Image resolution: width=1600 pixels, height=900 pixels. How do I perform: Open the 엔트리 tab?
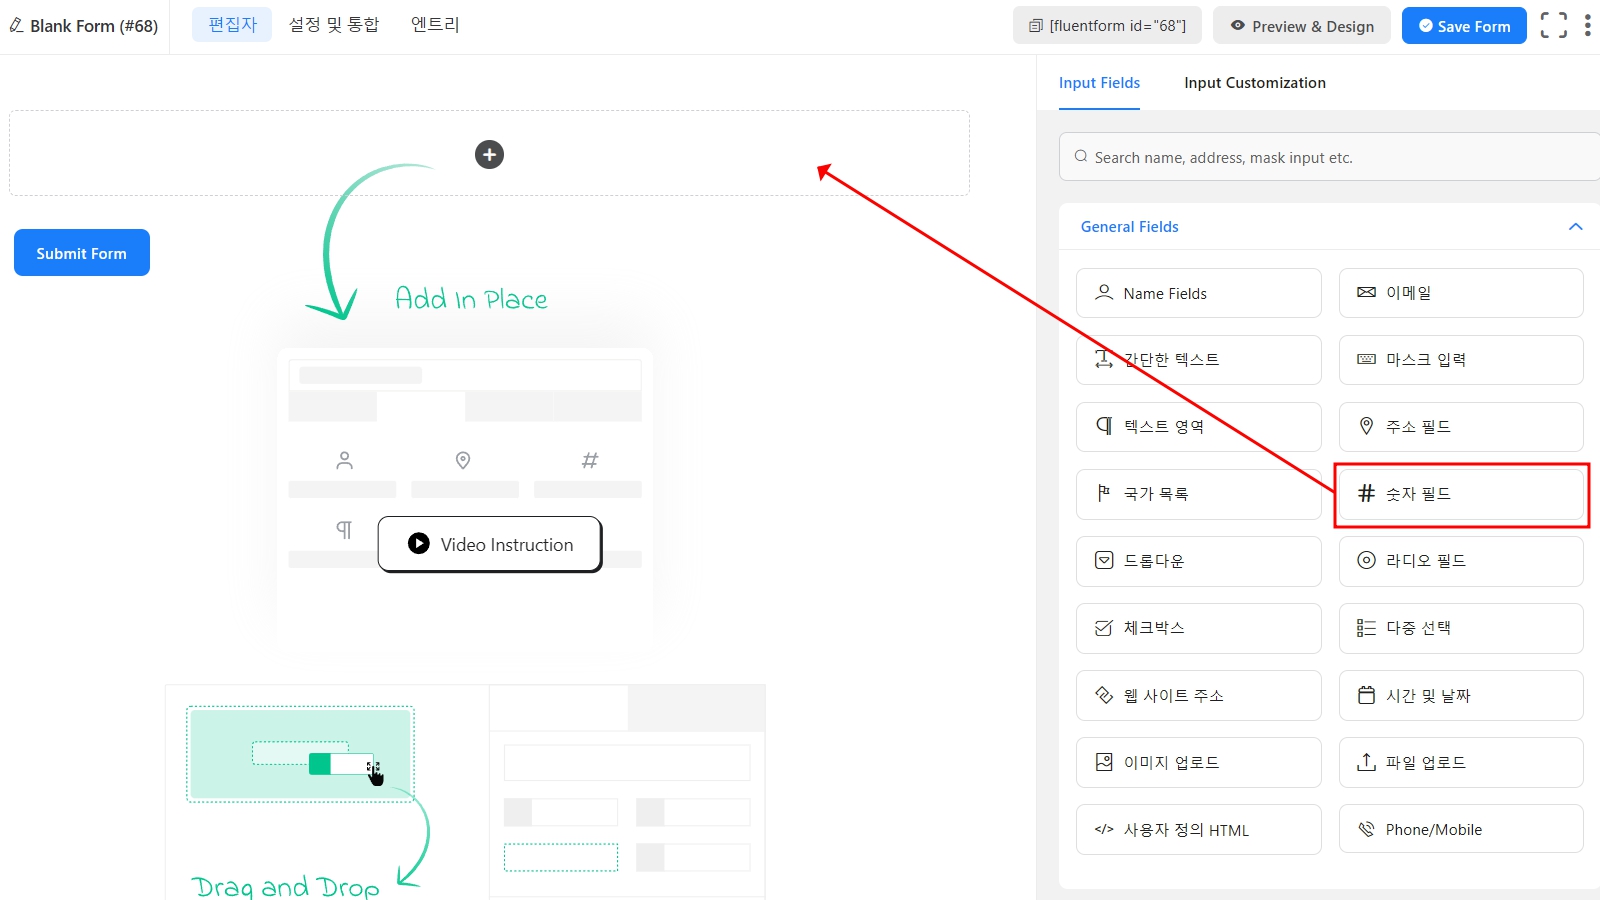pos(435,25)
